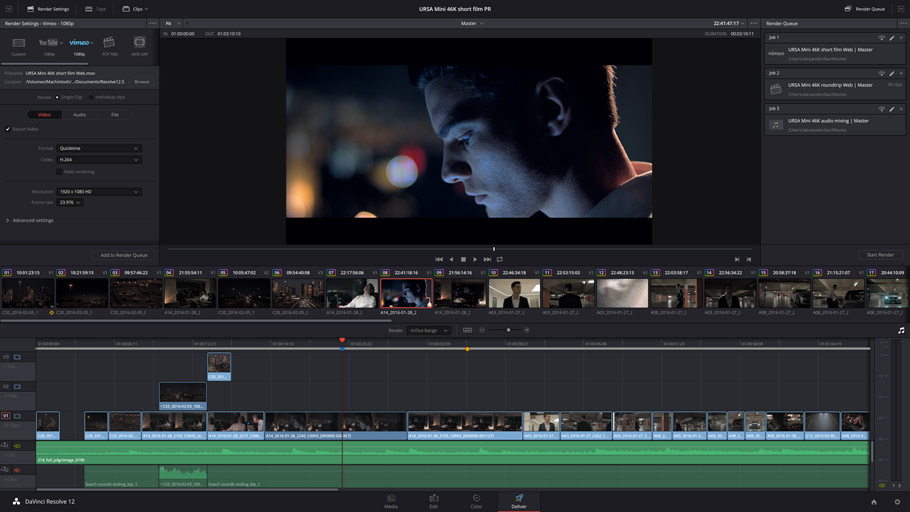Viewport: 910px width, 512px height.
Task: Toggle loop playback in the viewer
Action: (499, 259)
